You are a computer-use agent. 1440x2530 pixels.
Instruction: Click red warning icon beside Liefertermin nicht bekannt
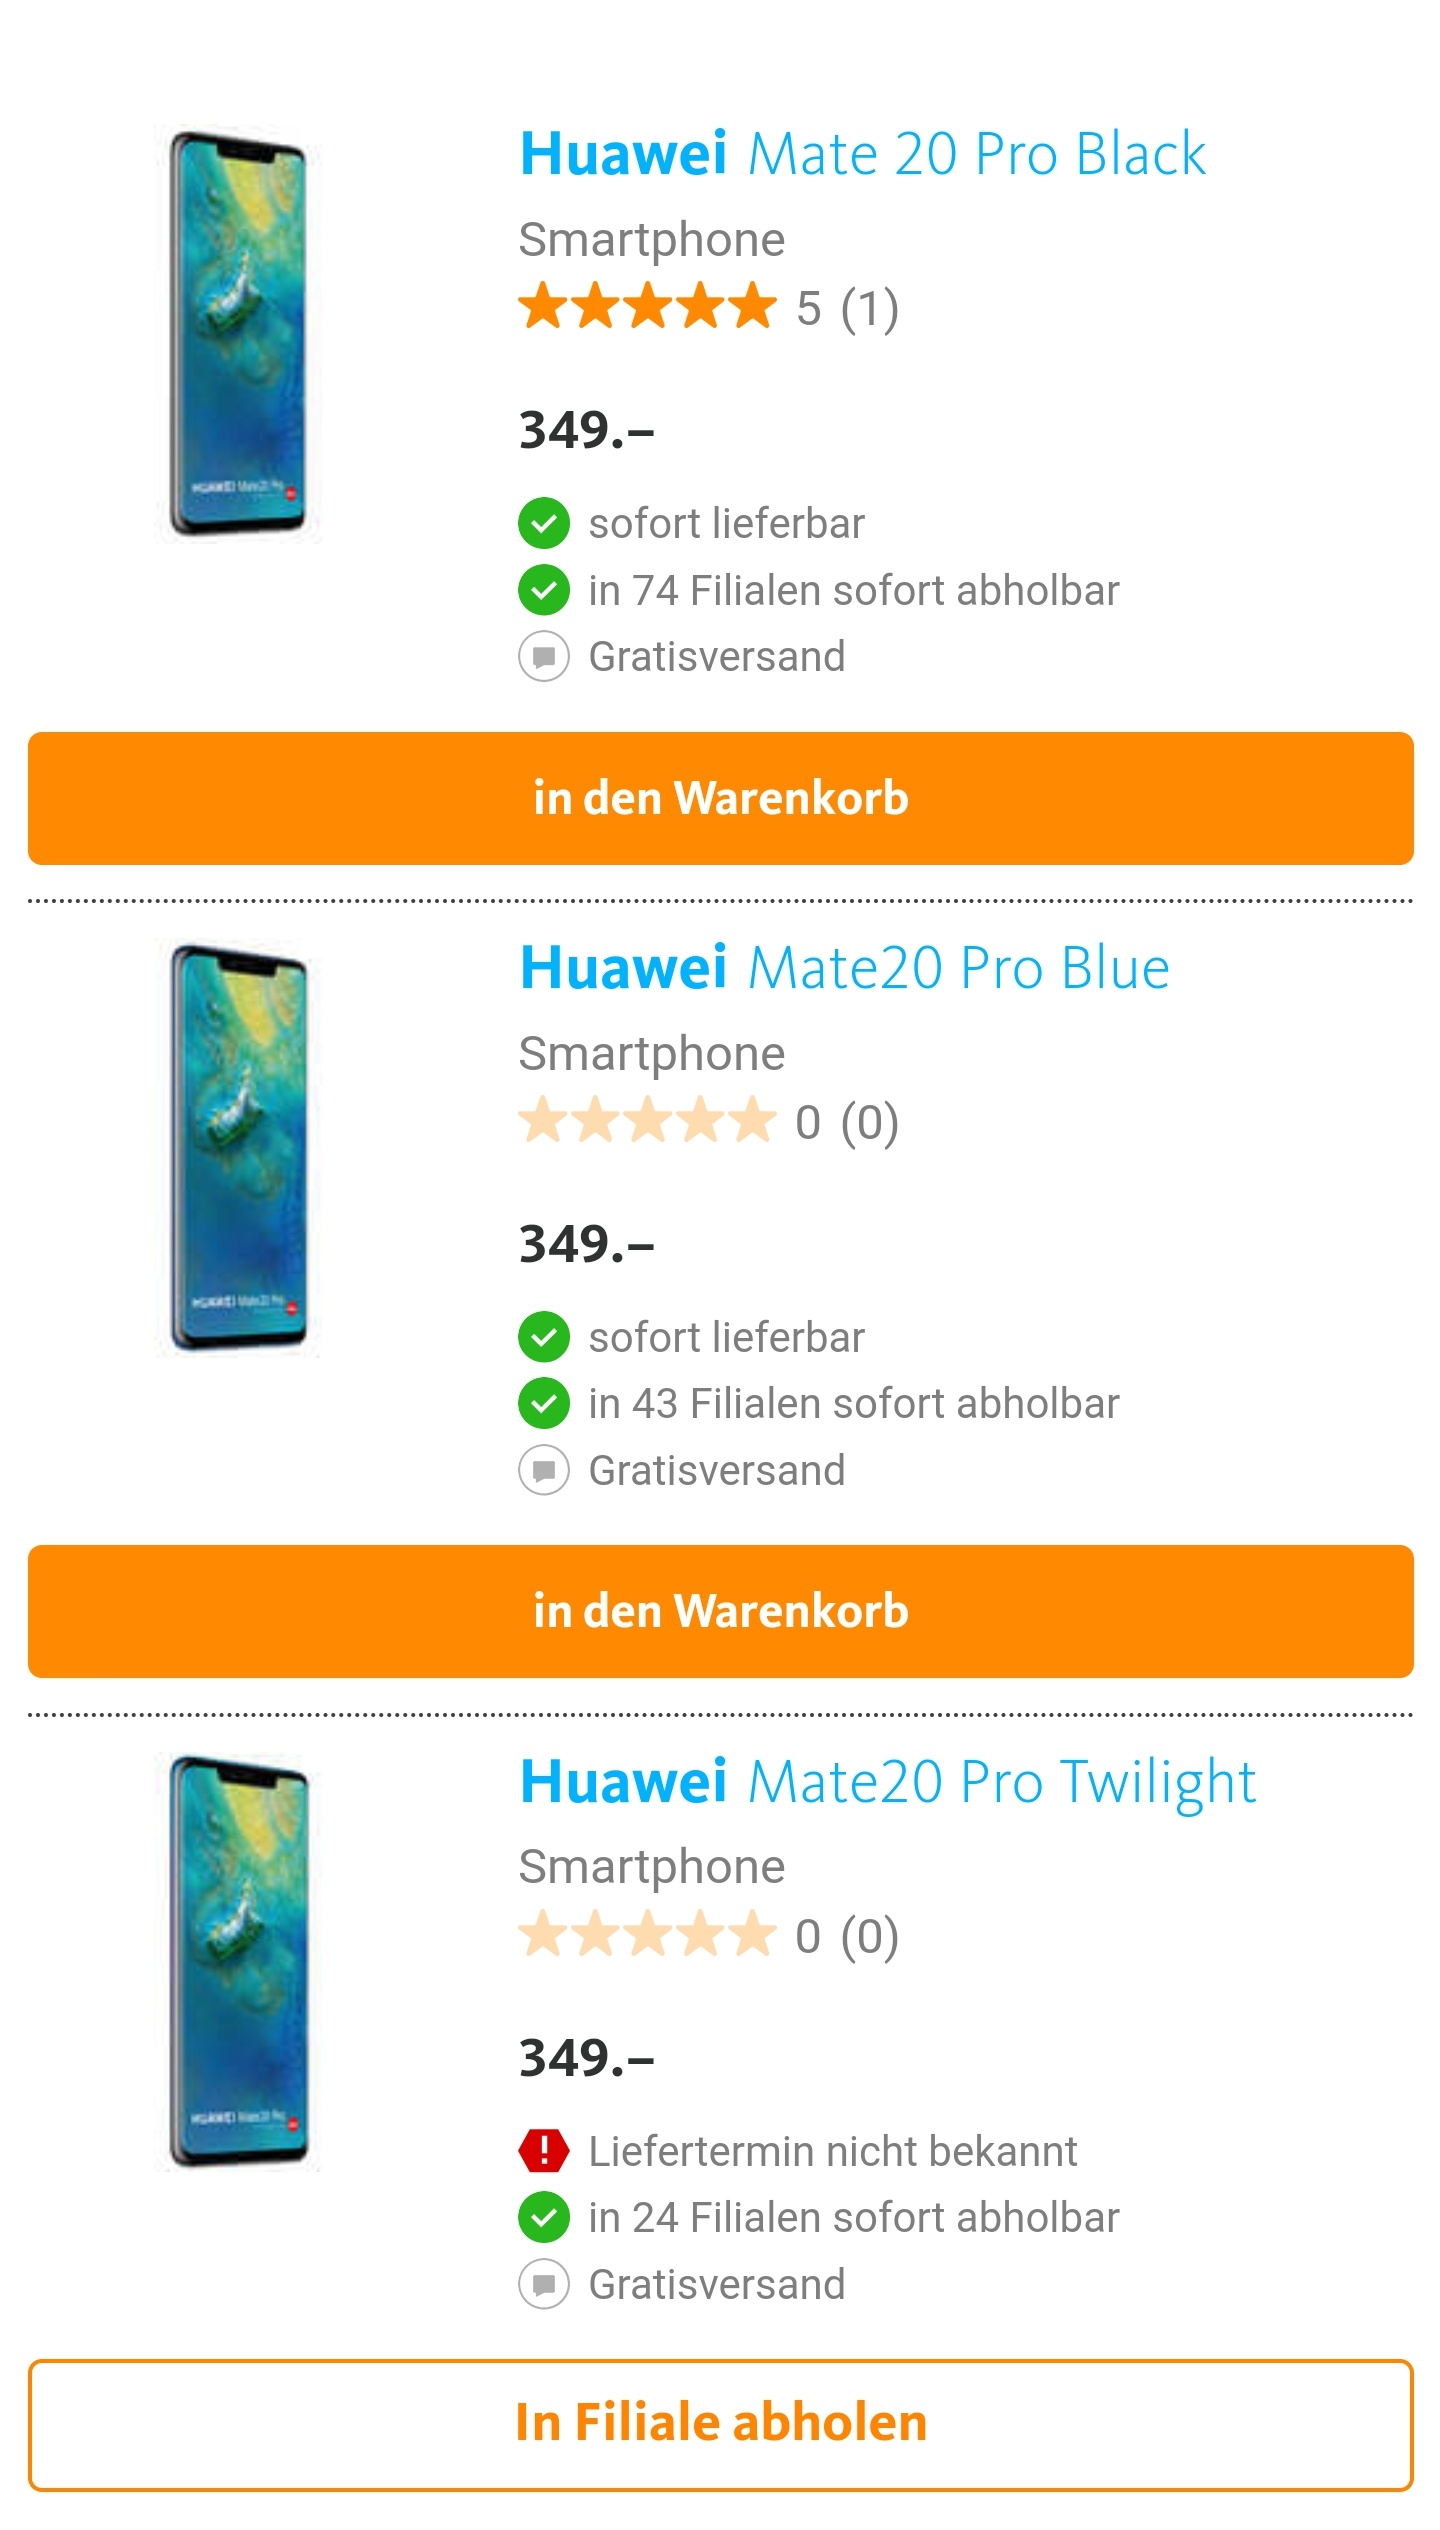click(544, 2150)
